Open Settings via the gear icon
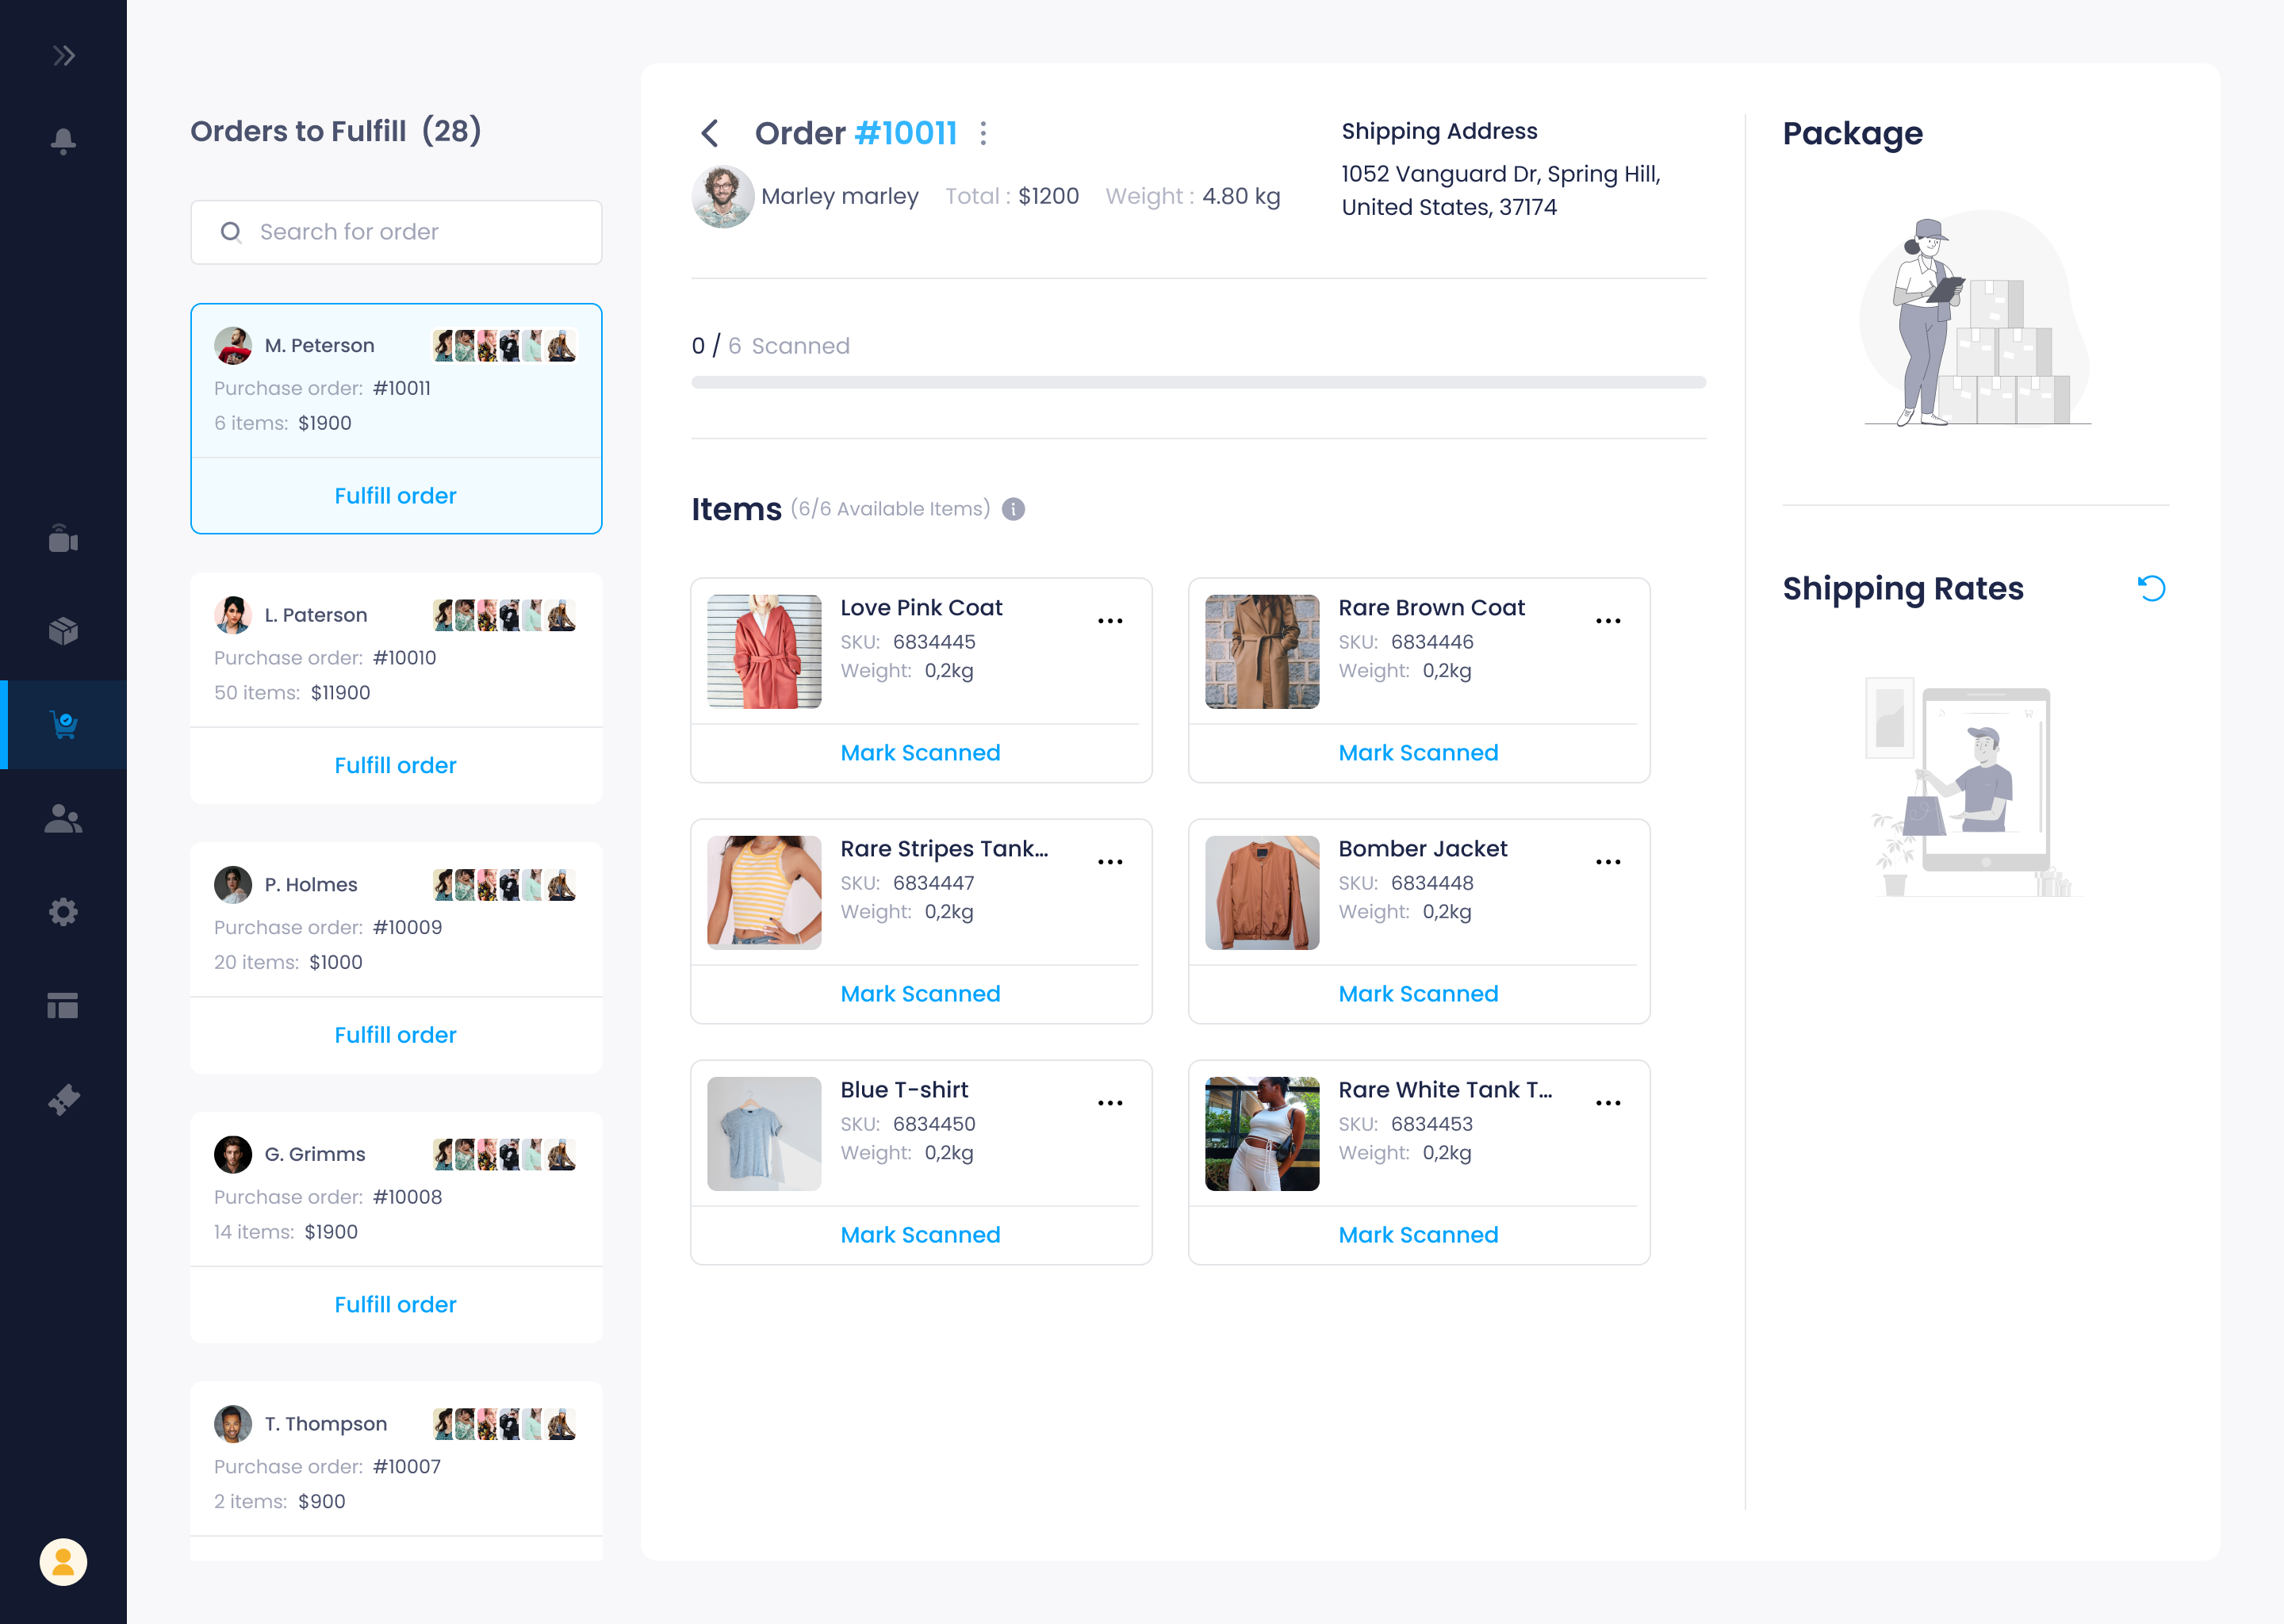 point(63,911)
